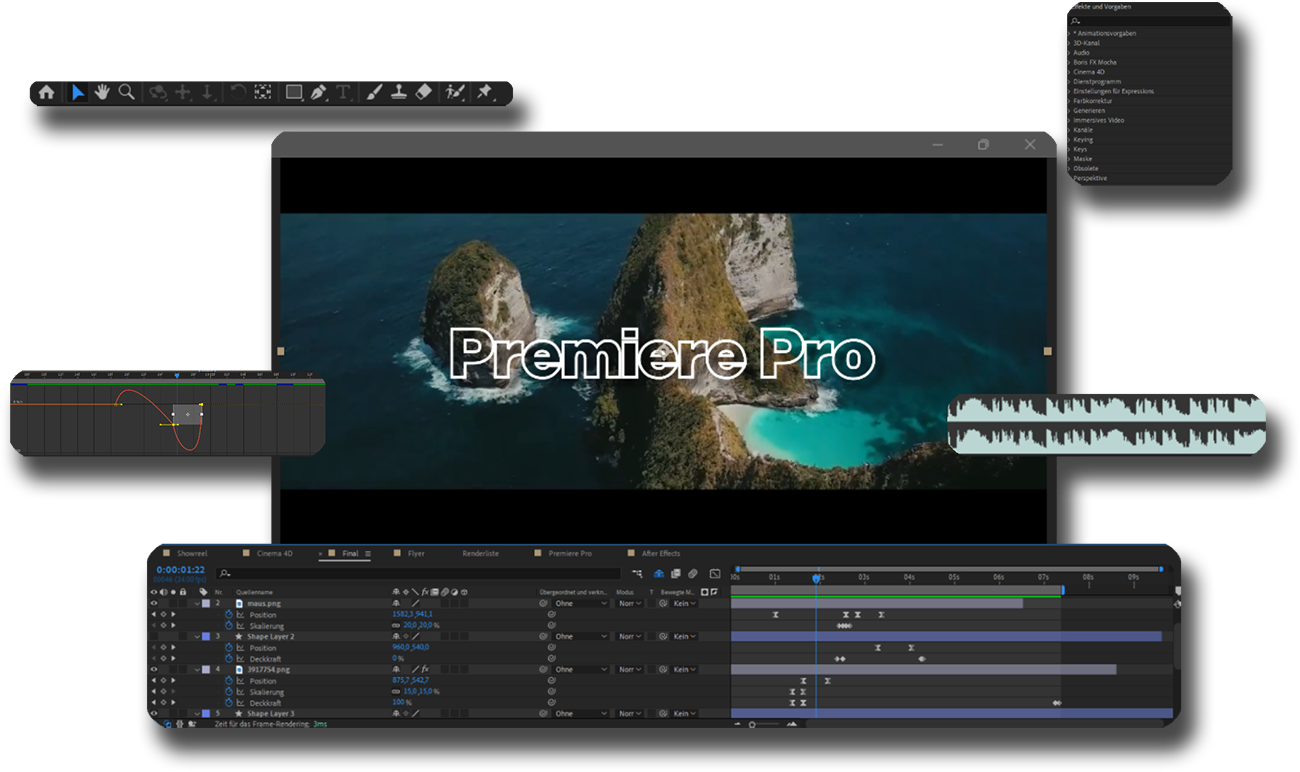Open the Renderliste tab
Image resolution: width=1300 pixels, height=772 pixels.
(x=480, y=553)
